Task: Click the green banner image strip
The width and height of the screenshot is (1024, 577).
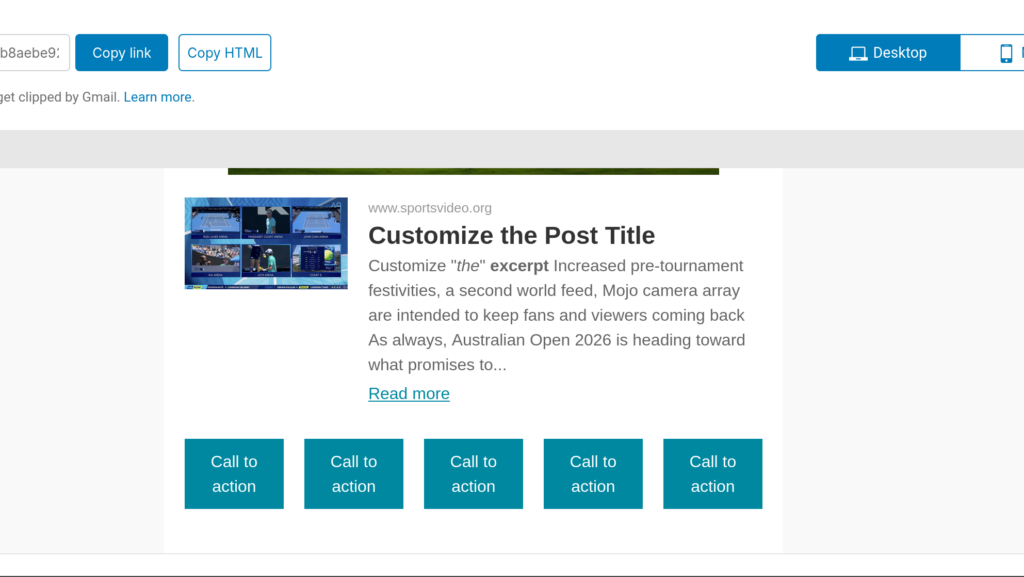Action: (473, 171)
